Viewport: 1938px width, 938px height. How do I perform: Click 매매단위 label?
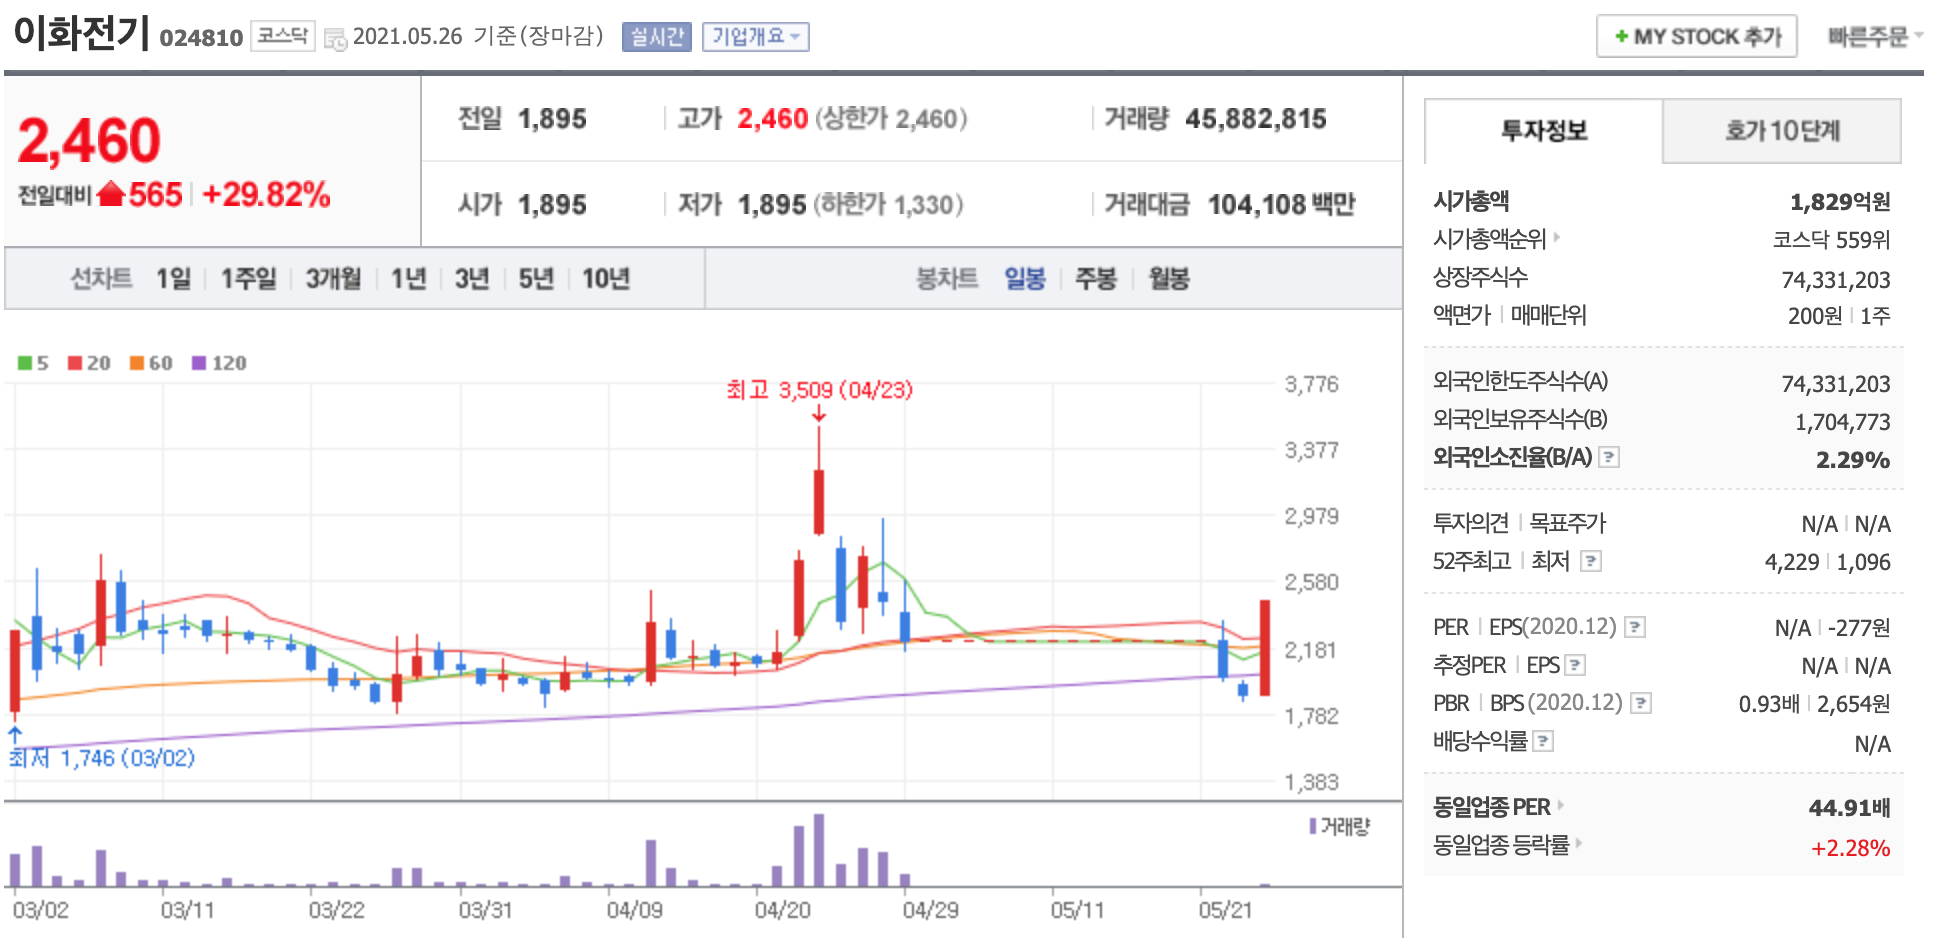tap(1548, 315)
